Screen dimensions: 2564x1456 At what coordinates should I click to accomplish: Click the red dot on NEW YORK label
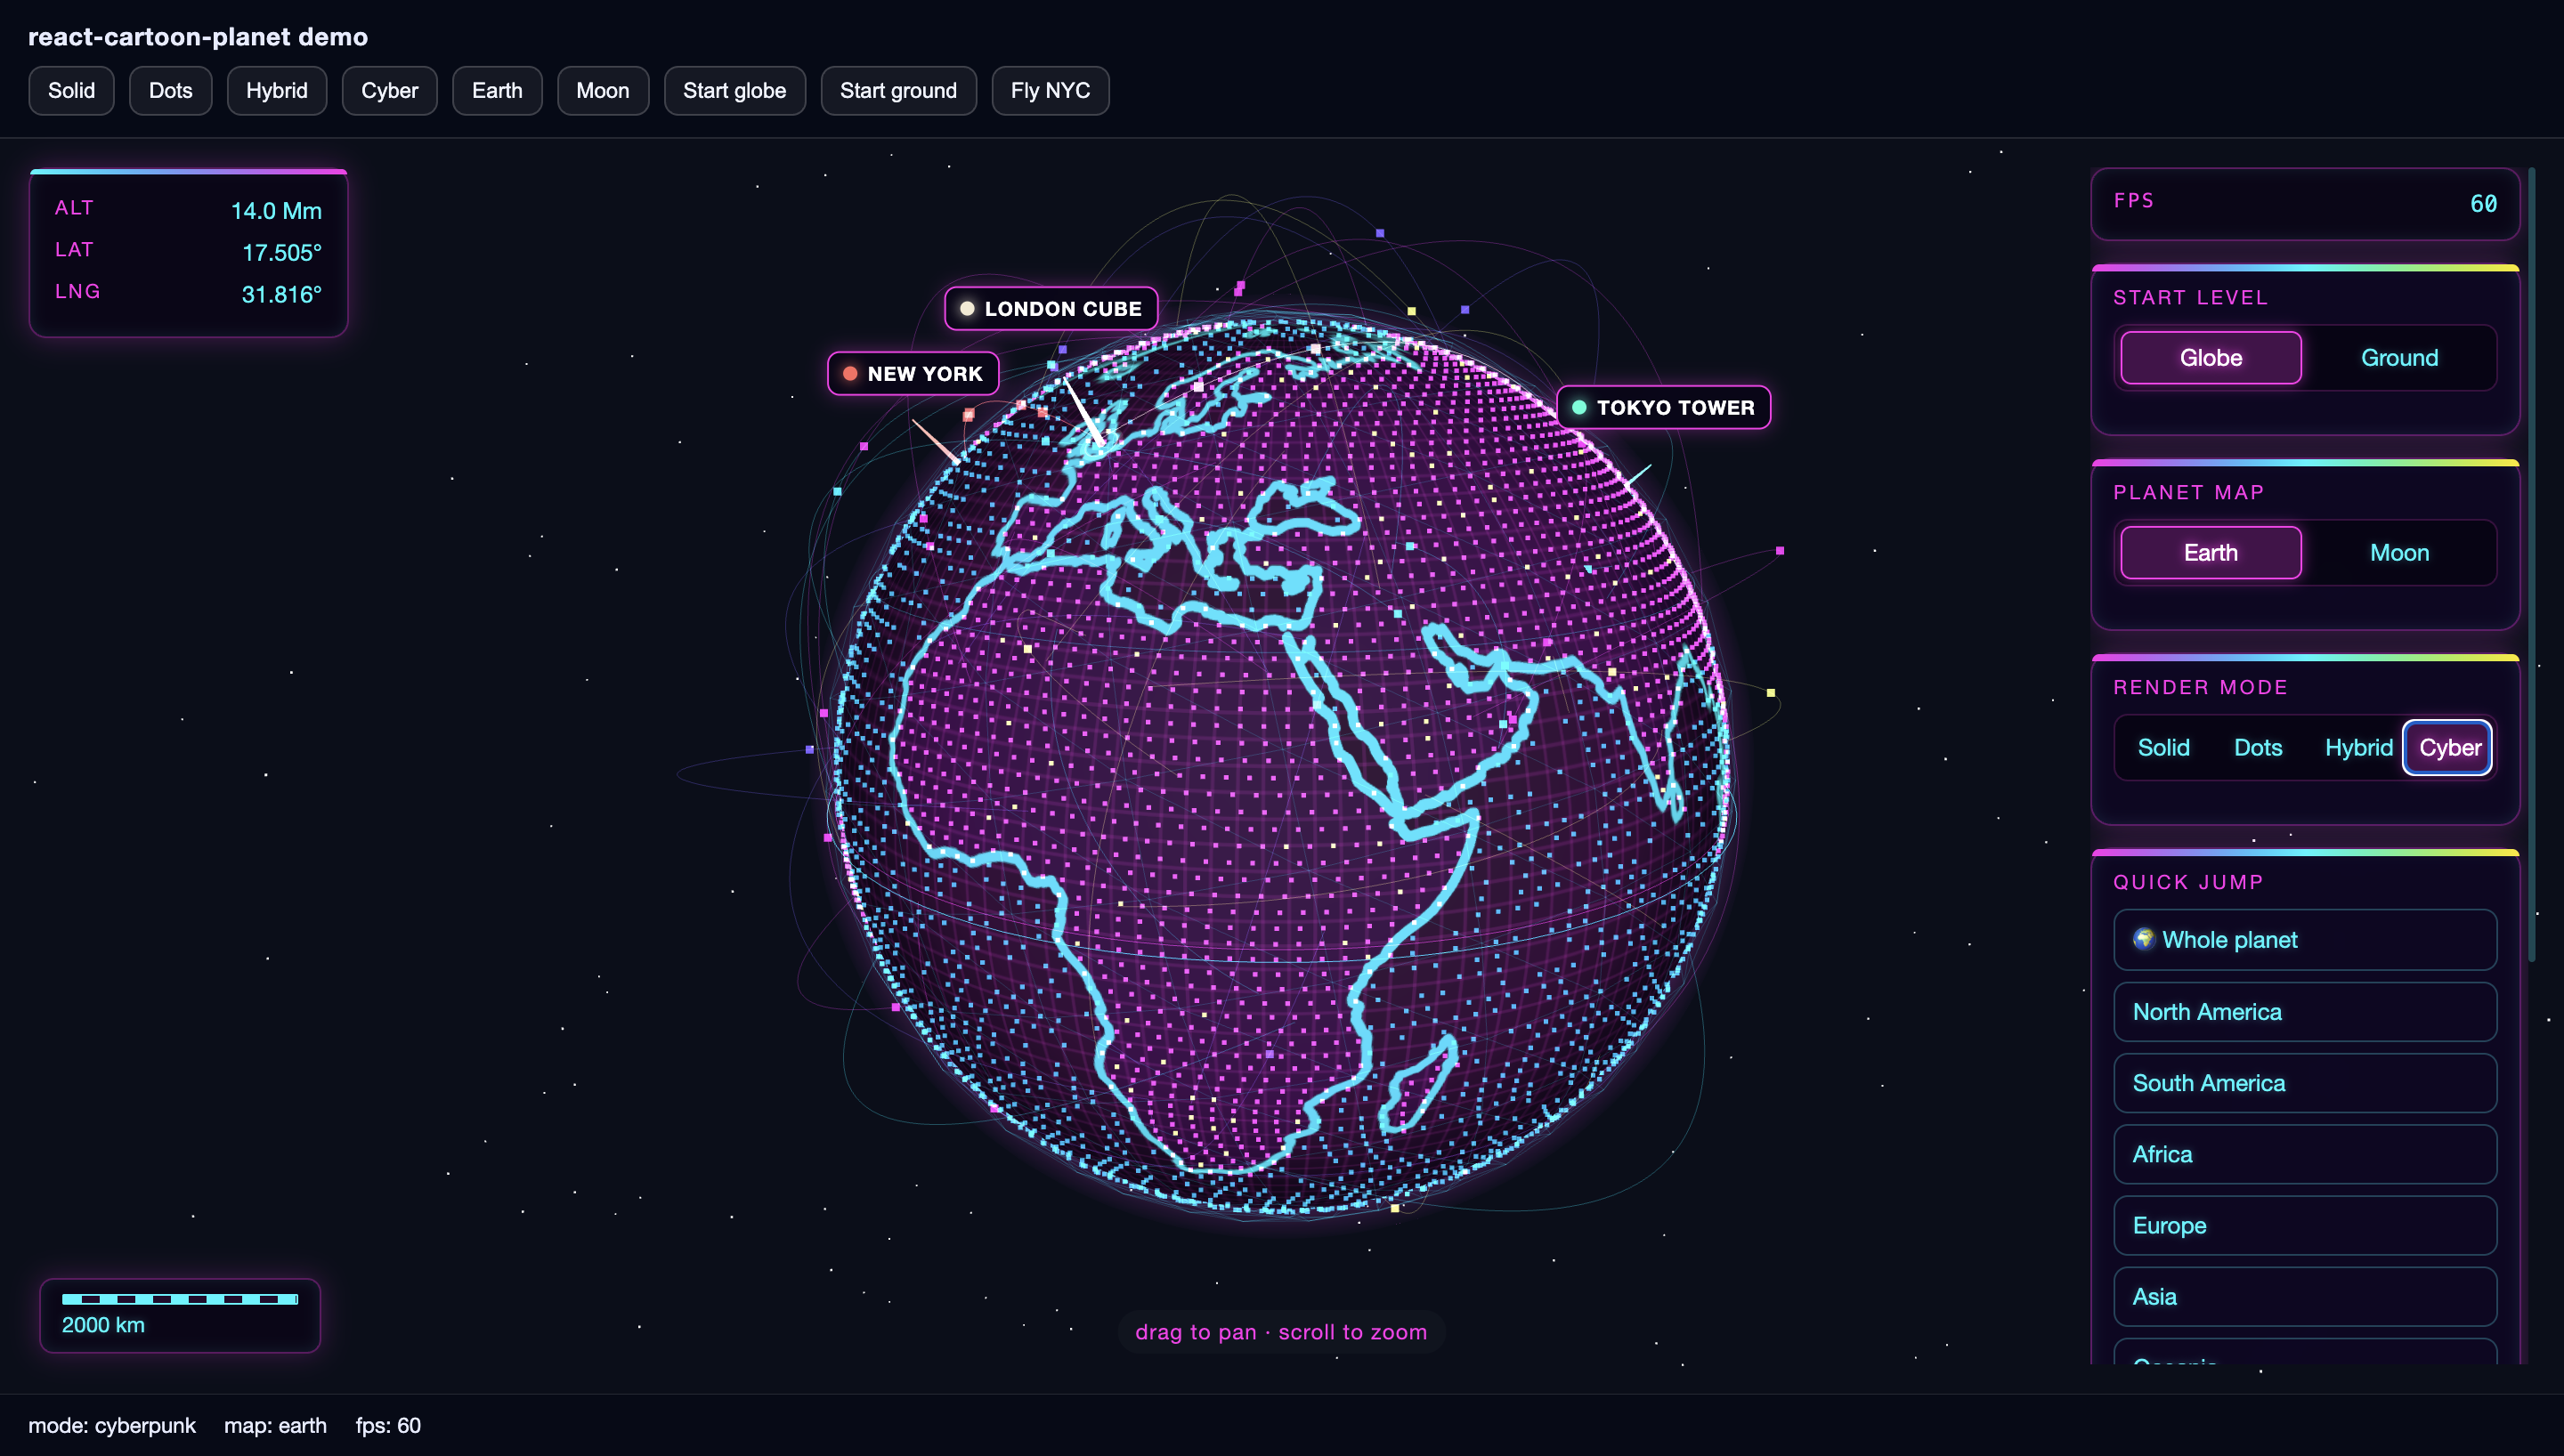click(x=850, y=374)
